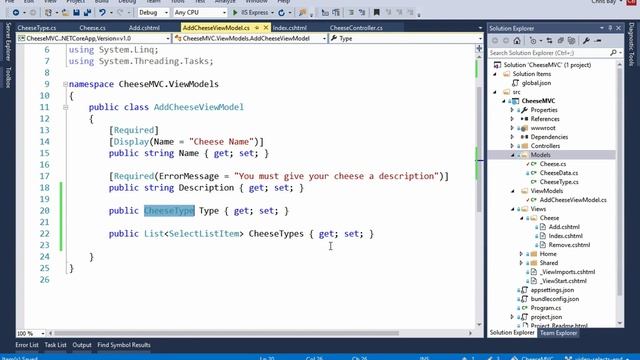
Task: Collapse the namespace CheeseMVC.ViewModels outline block
Action: point(65,84)
